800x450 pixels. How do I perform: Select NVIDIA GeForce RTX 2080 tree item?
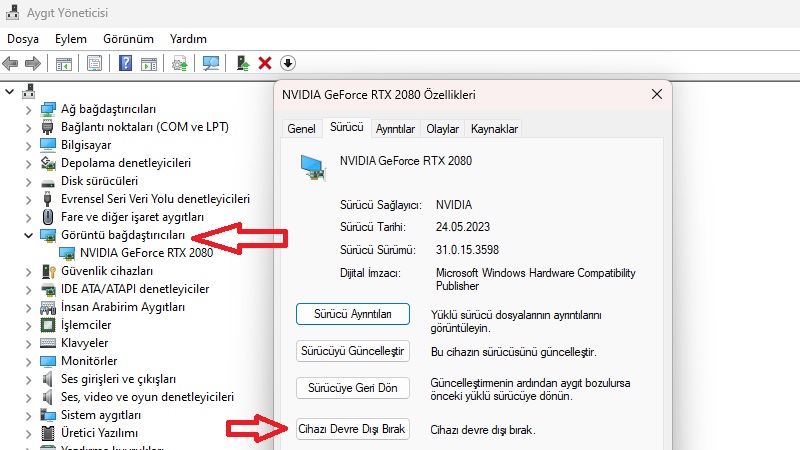click(146, 253)
